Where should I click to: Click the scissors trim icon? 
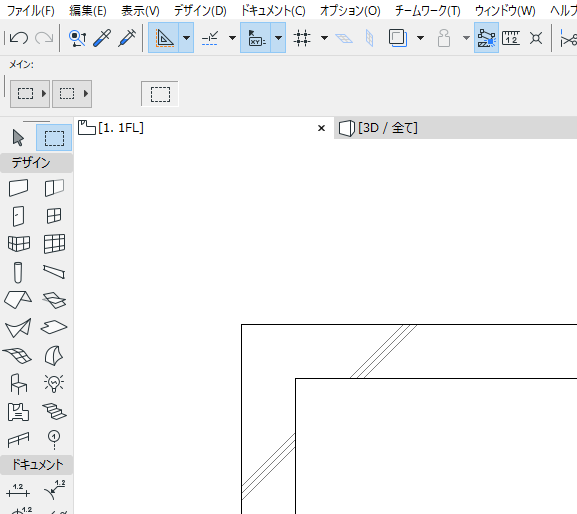(x=569, y=39)
